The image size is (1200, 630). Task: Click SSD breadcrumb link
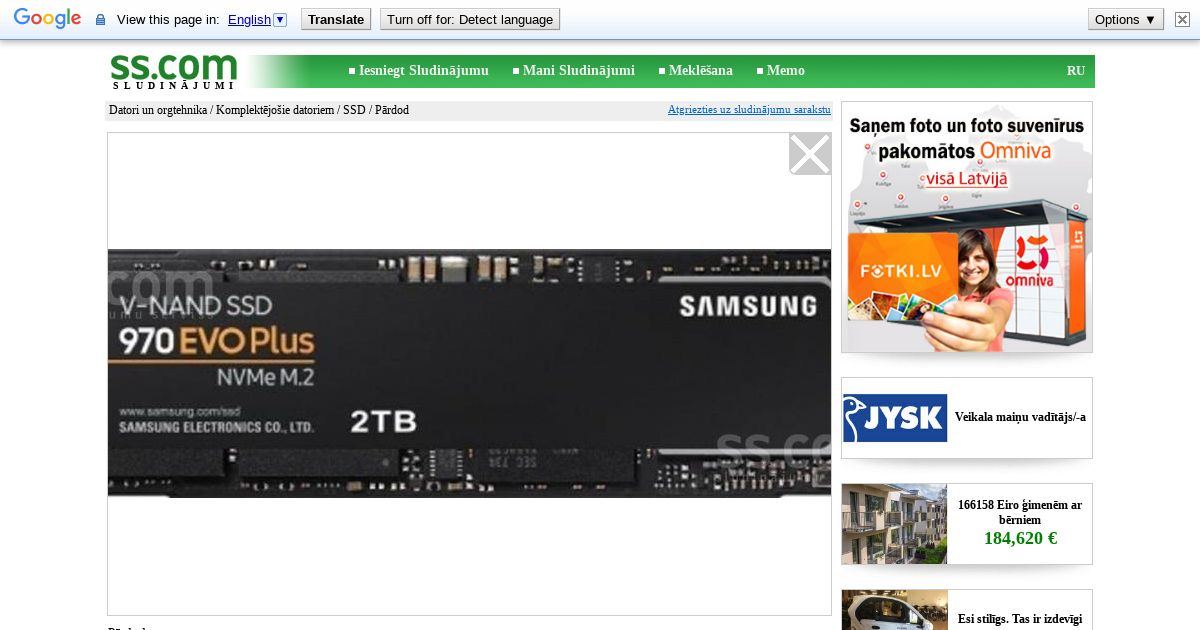pyautogui.click(x=354, y=110)
